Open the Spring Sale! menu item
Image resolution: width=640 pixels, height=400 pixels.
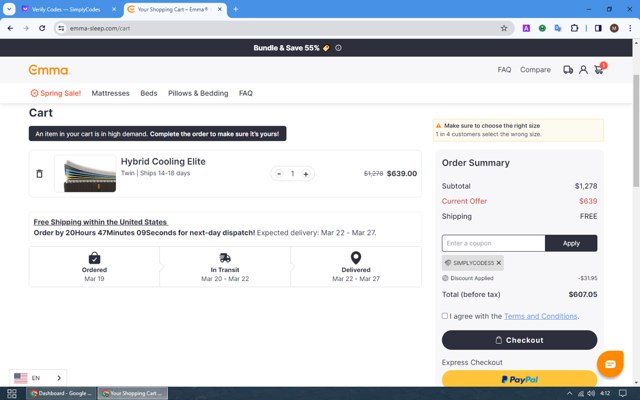[56, 93]
